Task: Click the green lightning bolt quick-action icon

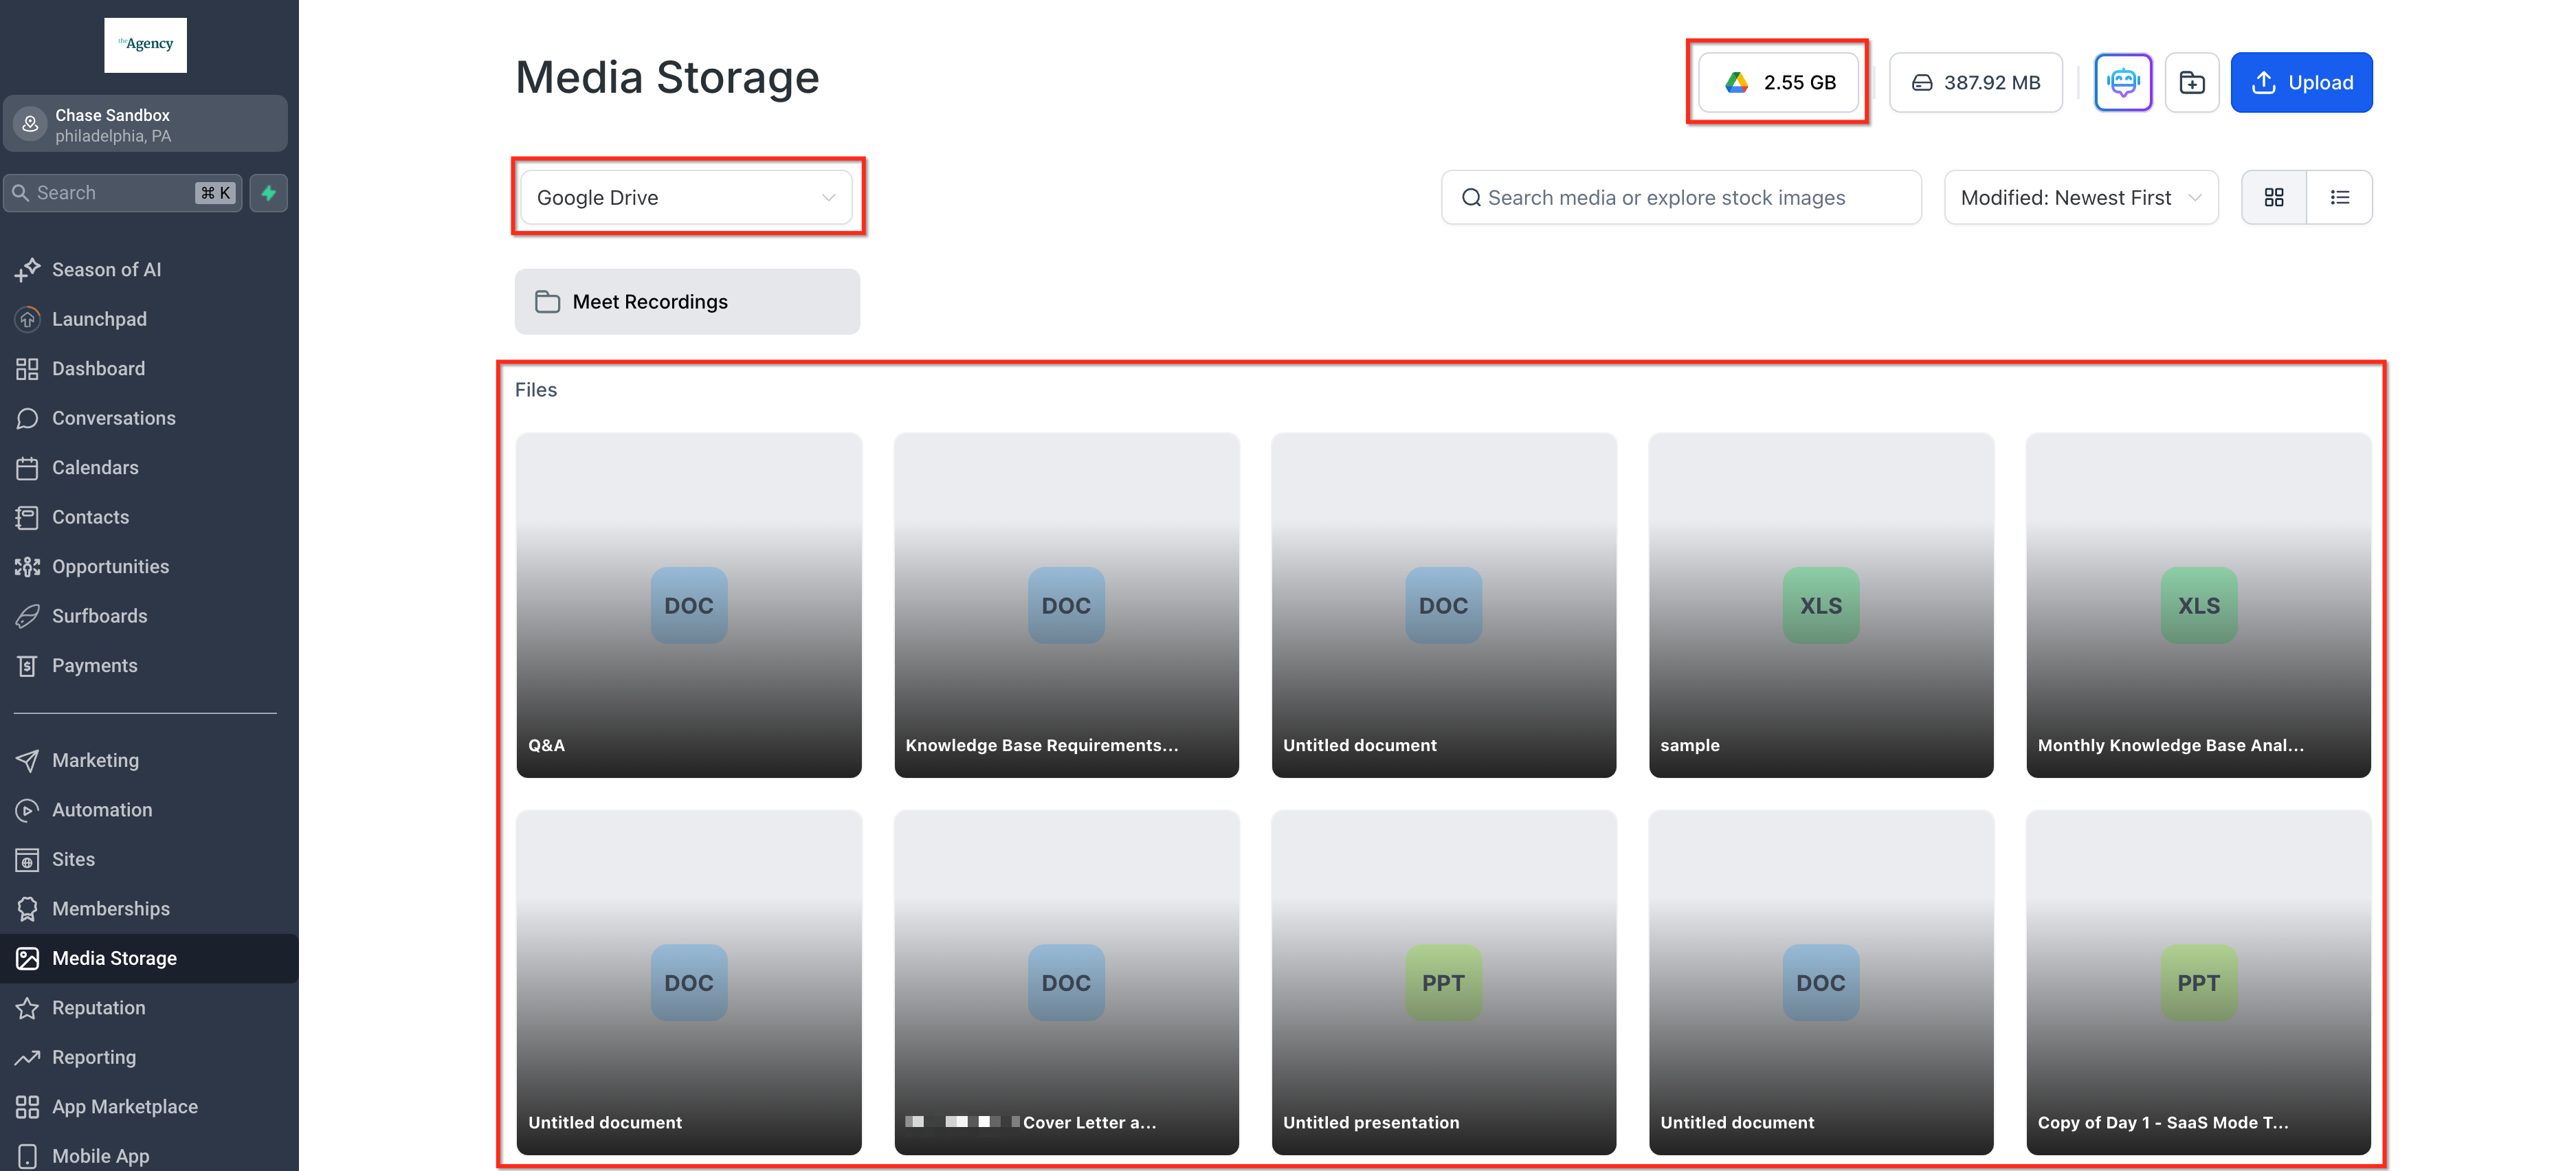Action: [268, 193]
